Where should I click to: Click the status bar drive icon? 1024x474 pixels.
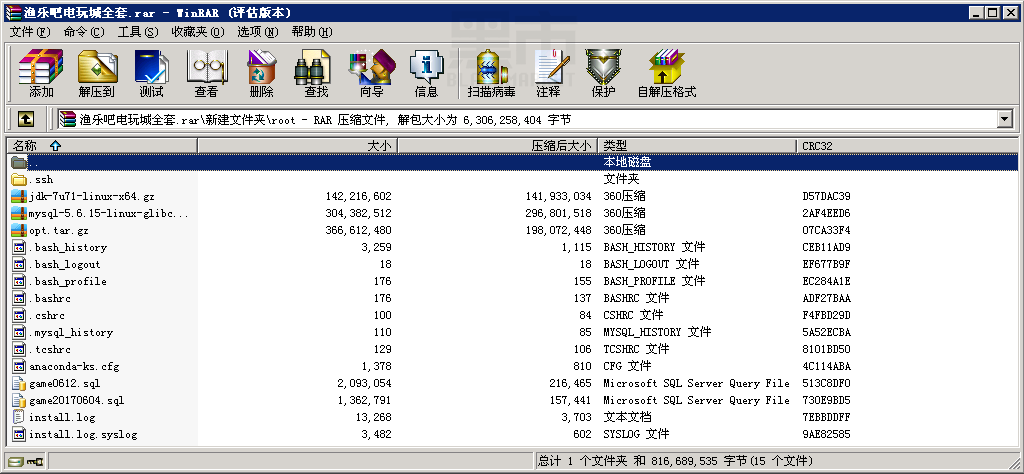(16, 461)
